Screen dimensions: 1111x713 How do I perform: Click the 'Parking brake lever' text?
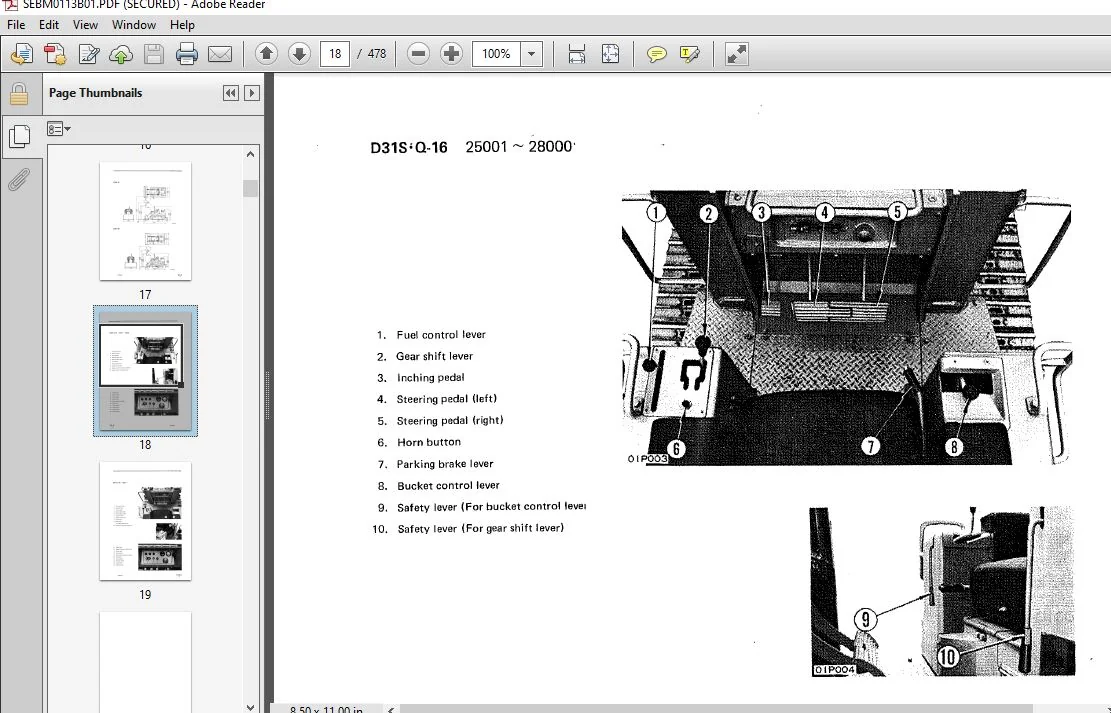tap(445, 464)
